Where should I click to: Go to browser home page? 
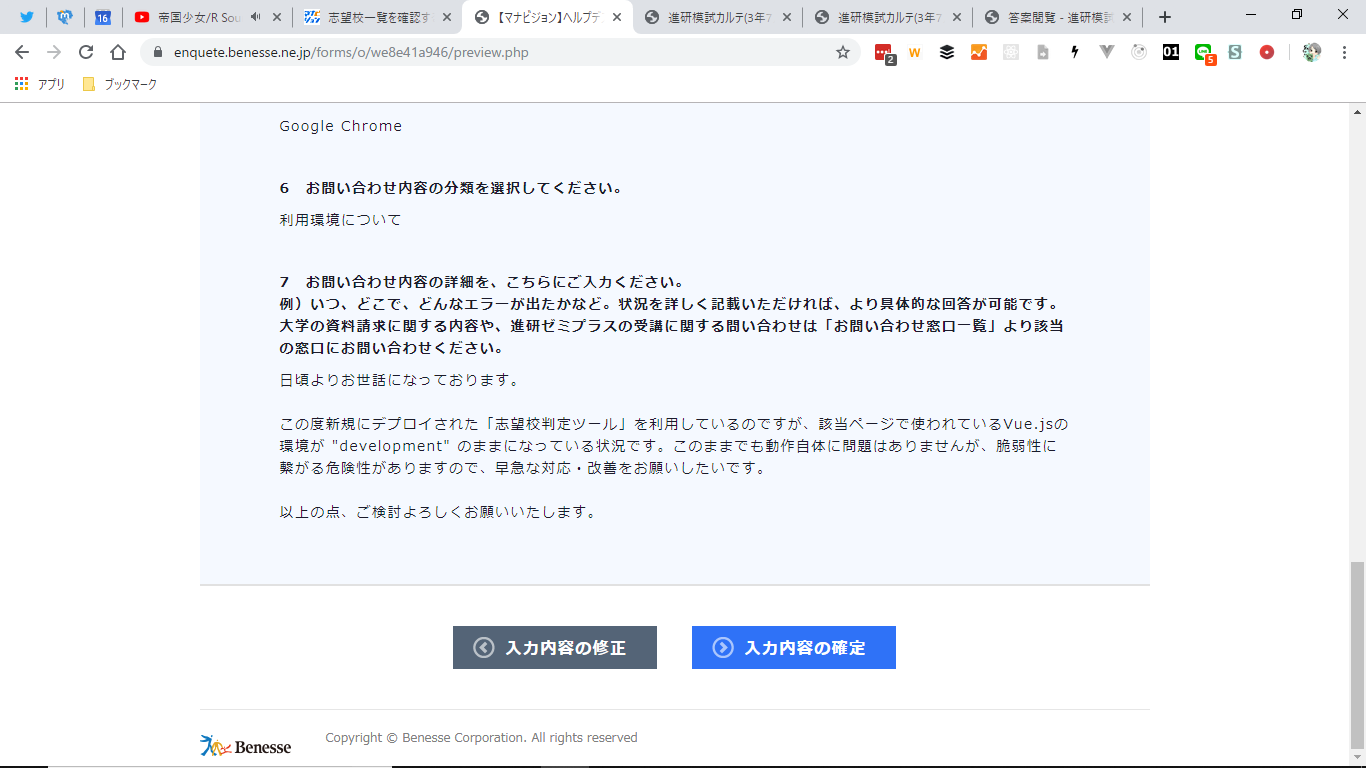pyautogui.click(x=118, y=53)
